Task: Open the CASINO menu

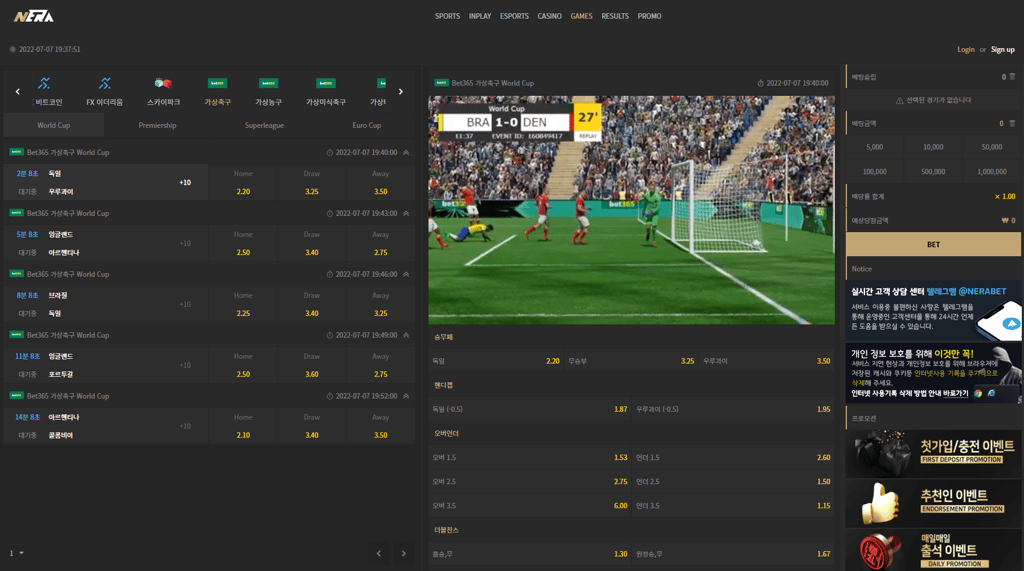Action: (x=549, y=16)
